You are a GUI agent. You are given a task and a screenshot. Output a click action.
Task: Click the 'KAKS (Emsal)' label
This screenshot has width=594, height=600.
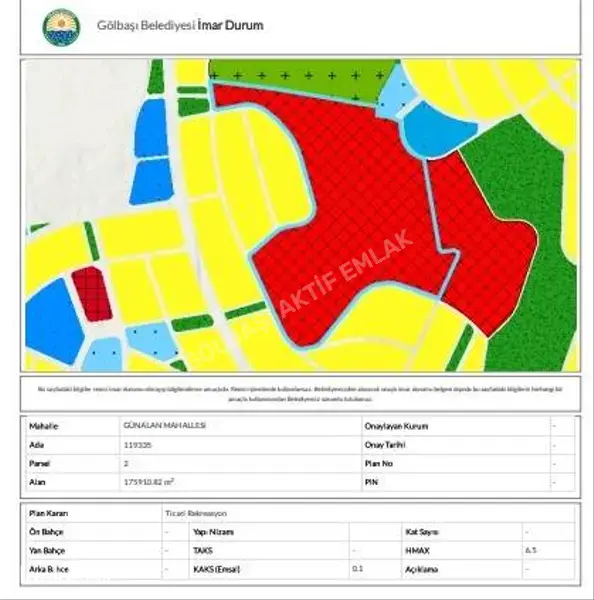coord(217,569)
